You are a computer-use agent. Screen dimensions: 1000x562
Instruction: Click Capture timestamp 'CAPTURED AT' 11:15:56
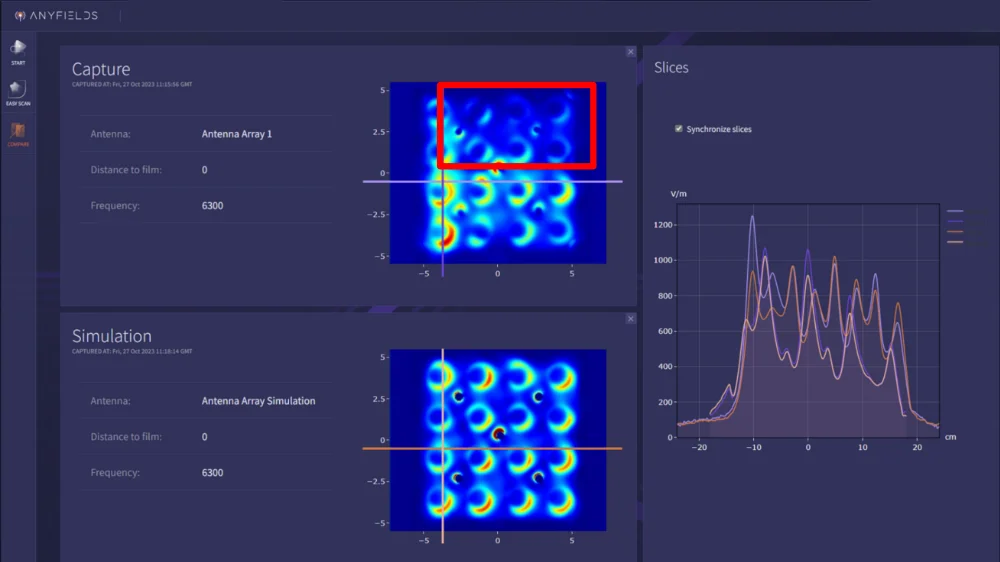132,84
